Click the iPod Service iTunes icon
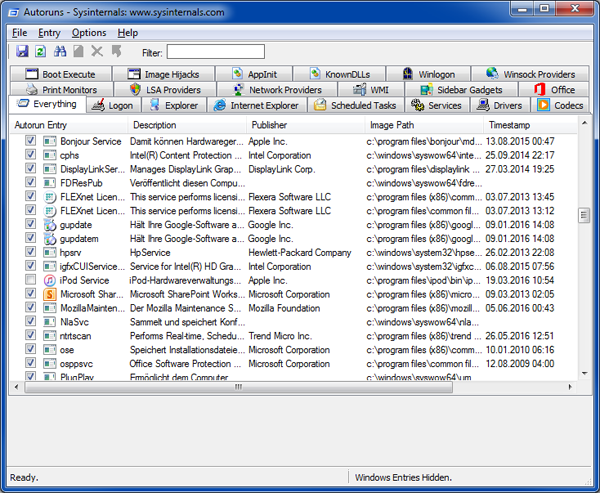Viewport: 600px width, 493px height. tap(50, 280)
